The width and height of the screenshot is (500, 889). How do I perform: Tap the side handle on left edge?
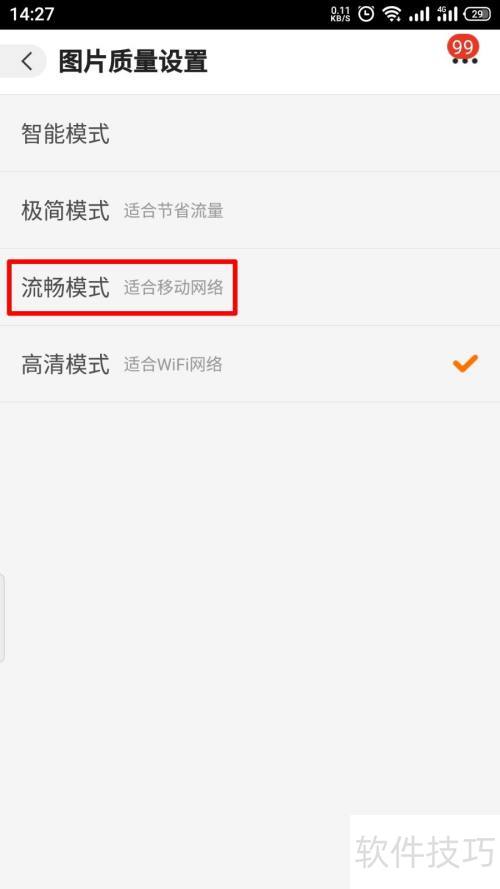(2, 617)
